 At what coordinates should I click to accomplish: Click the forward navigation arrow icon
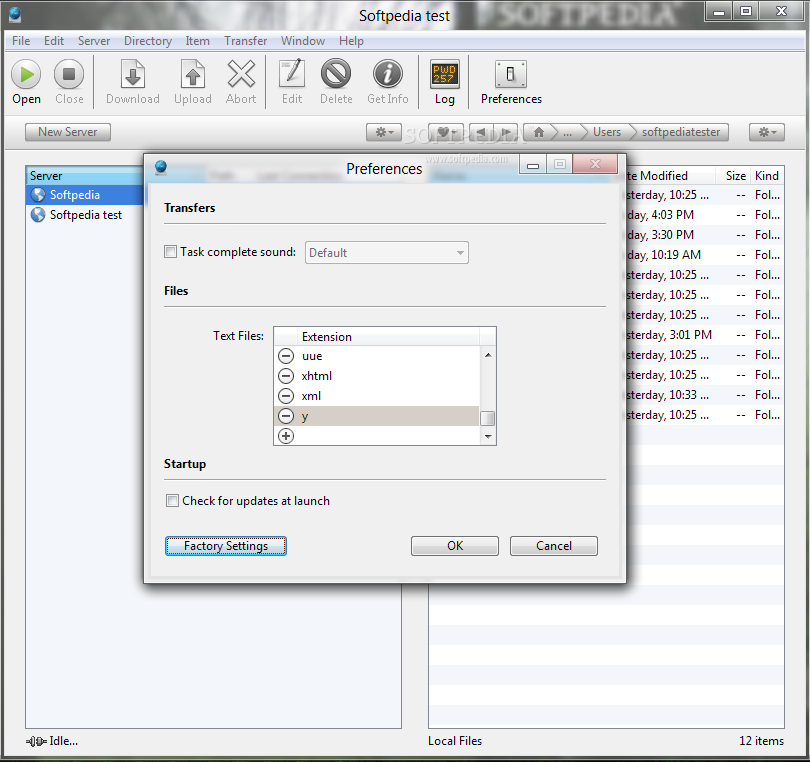[x=507, y=132]
